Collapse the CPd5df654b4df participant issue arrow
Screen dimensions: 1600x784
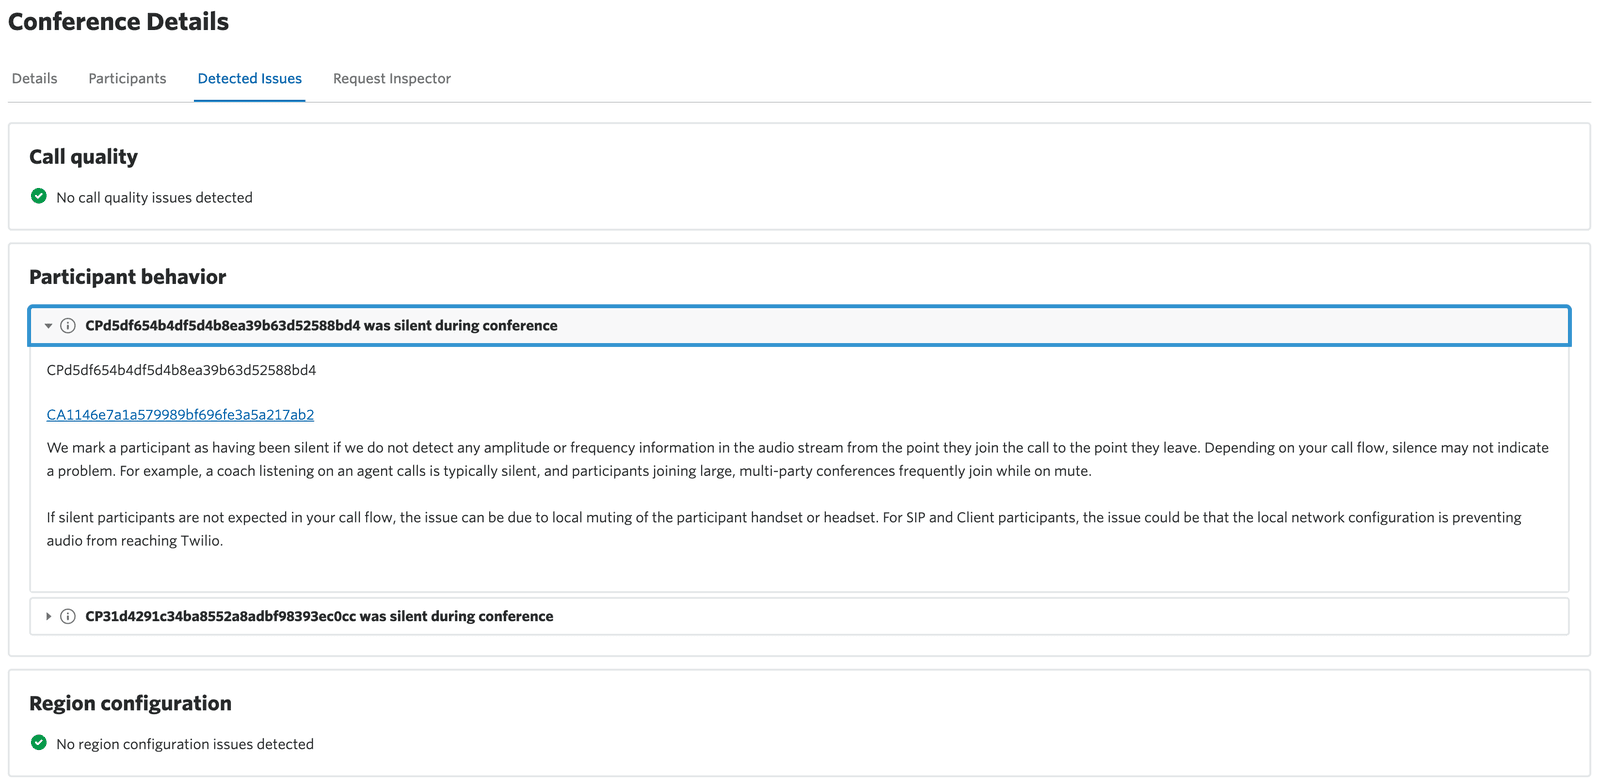pos(48,326)
